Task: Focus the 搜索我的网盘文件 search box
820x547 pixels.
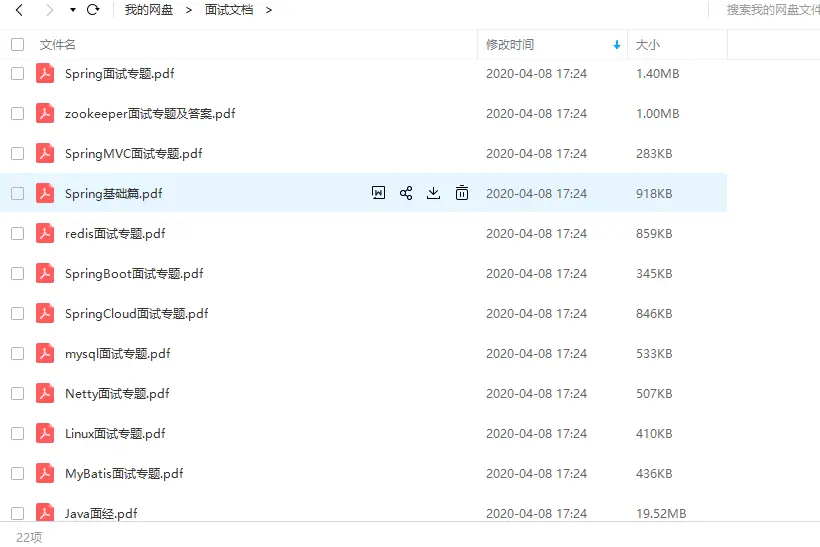Action: click(x=773, y=10)
